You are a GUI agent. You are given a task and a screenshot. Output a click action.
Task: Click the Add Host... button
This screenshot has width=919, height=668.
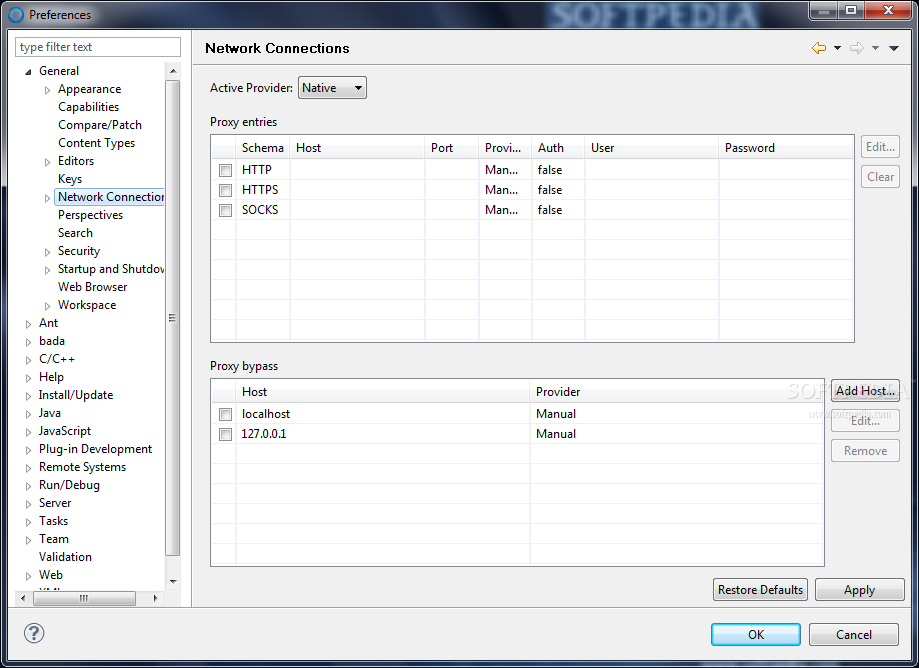tap(865, 391)
